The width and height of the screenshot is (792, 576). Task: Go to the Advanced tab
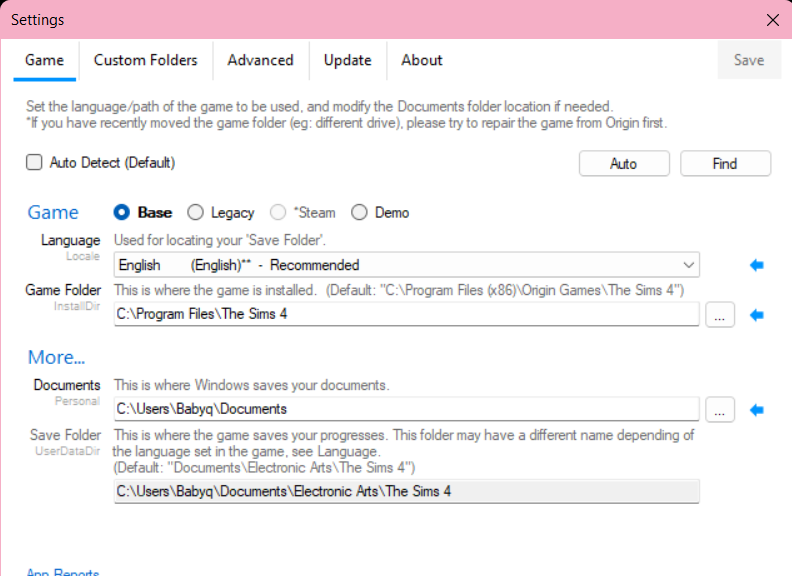click(260, 60)
